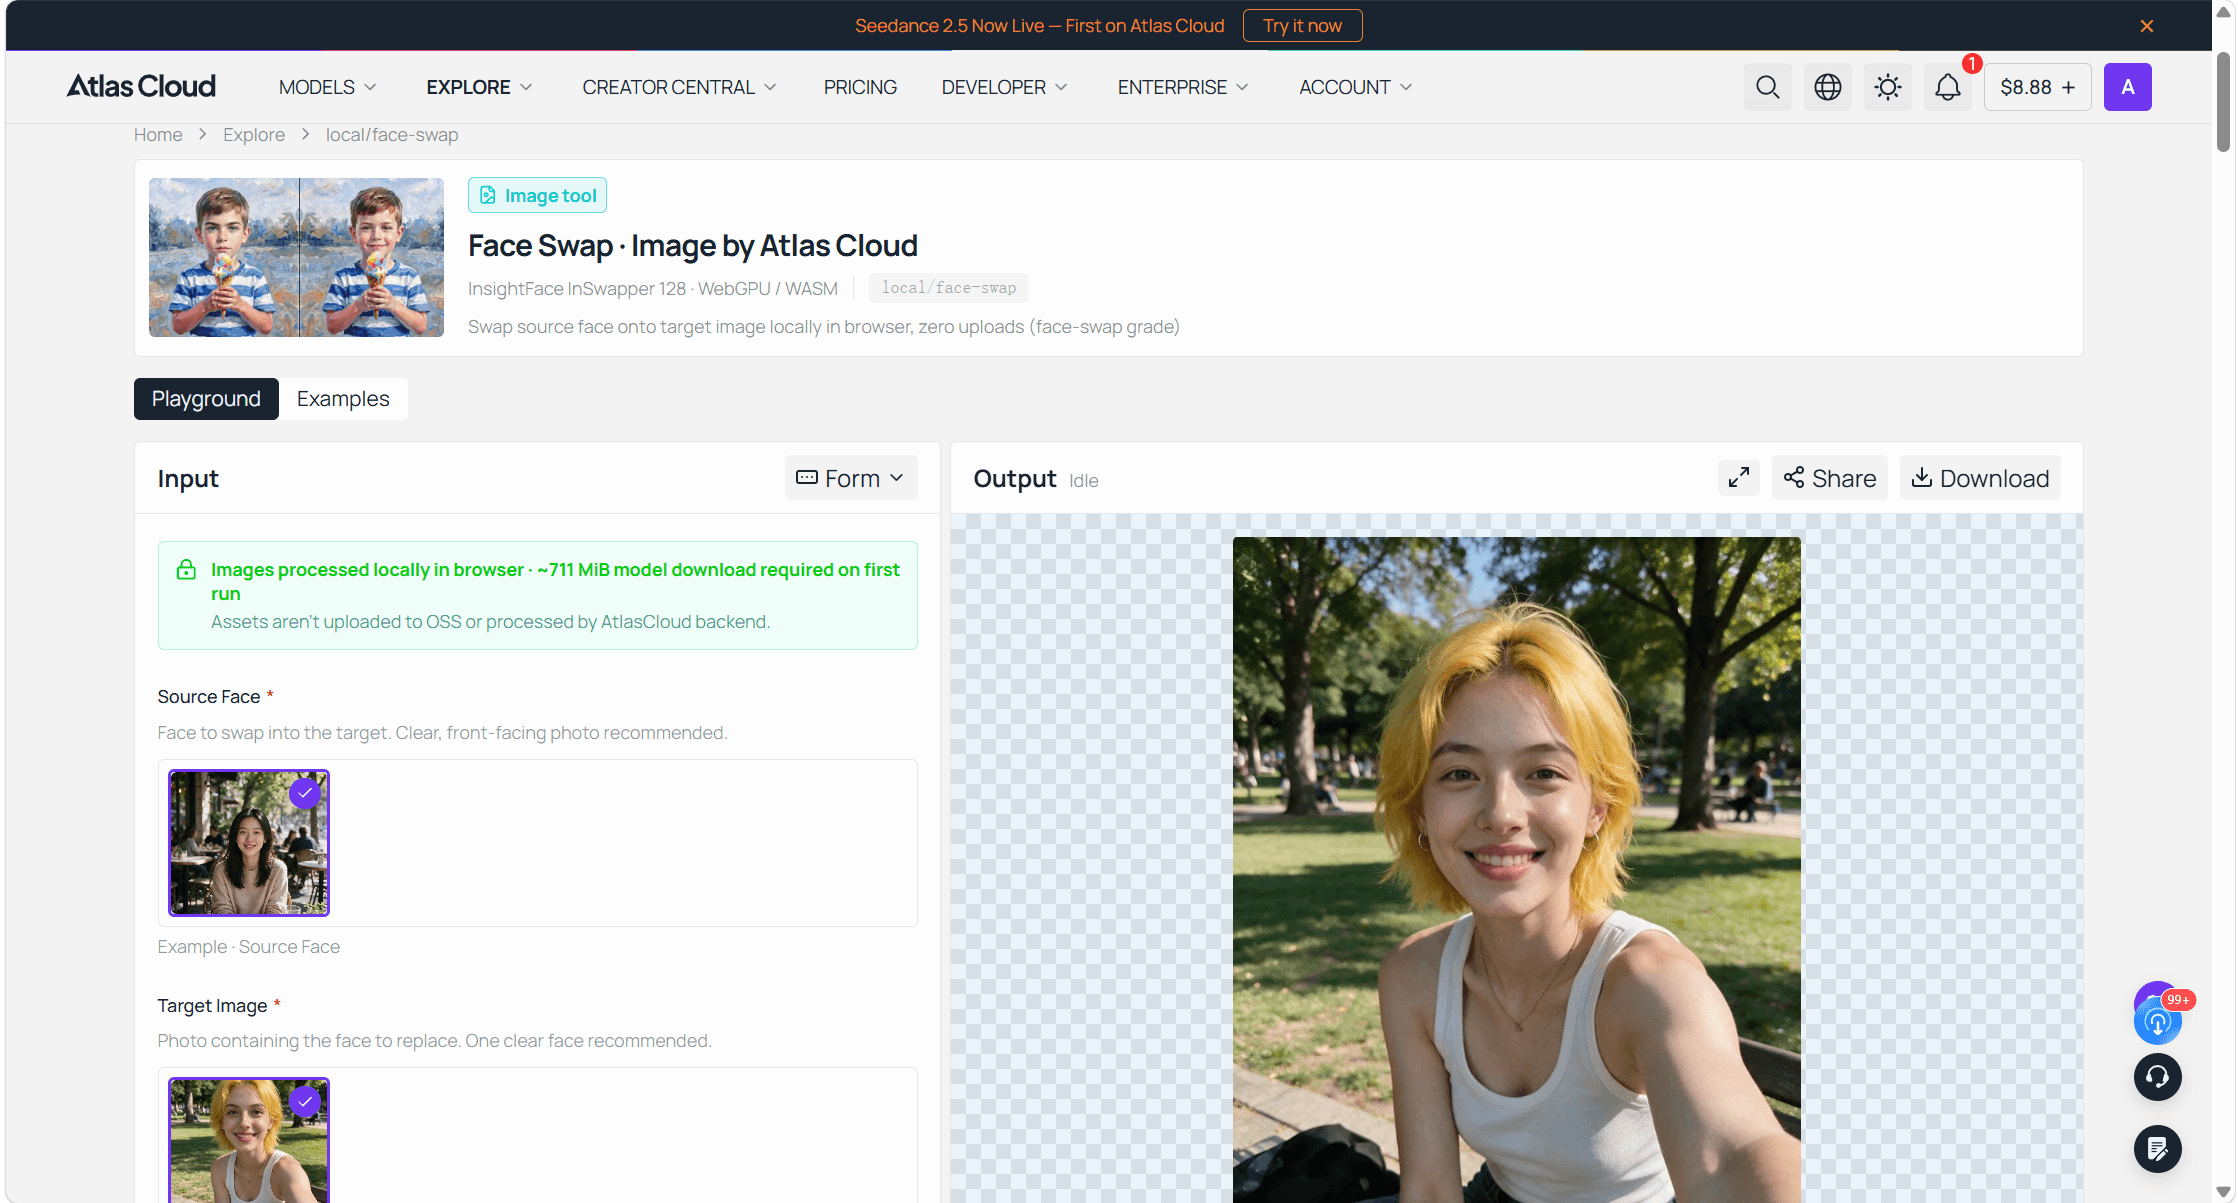This screenshot has height=1203, width=2238.
Task: Click the 'Face Swap · Image by Atlas Cloud' title
Action: (x=693, y=246)
